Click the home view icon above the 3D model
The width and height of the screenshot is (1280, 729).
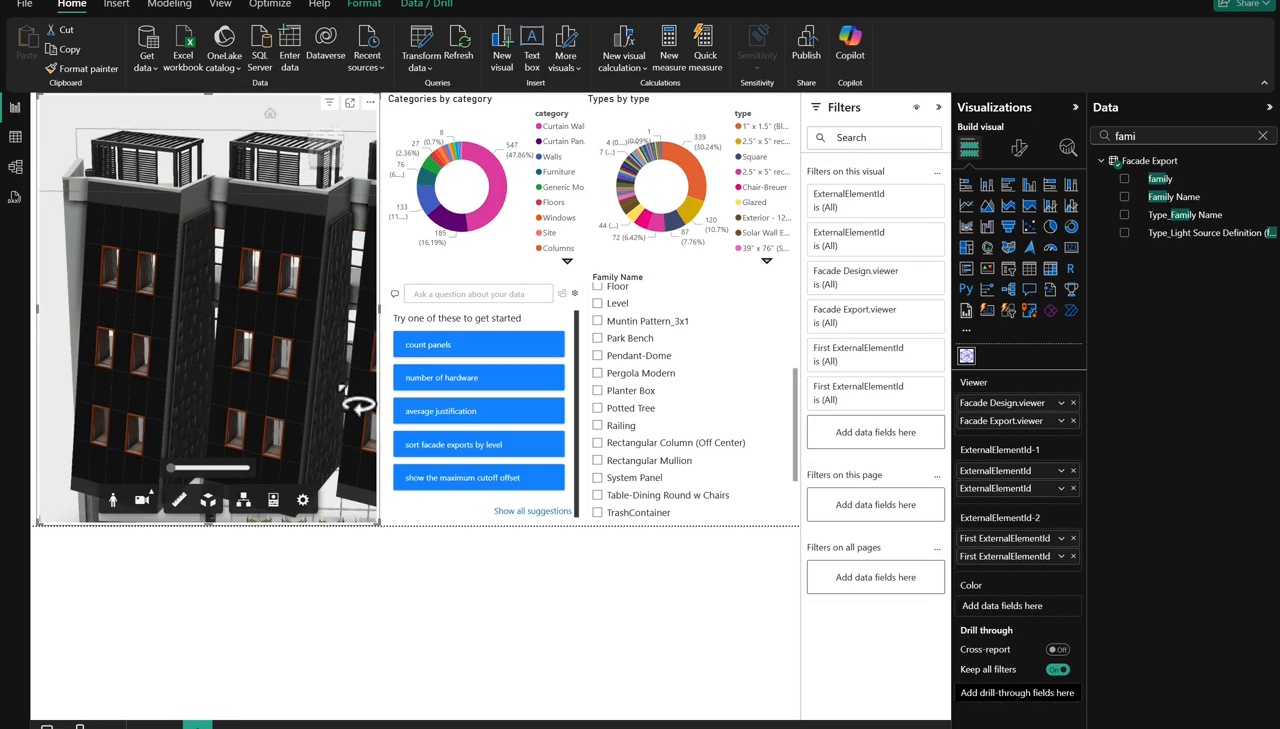tap(270, 114)
